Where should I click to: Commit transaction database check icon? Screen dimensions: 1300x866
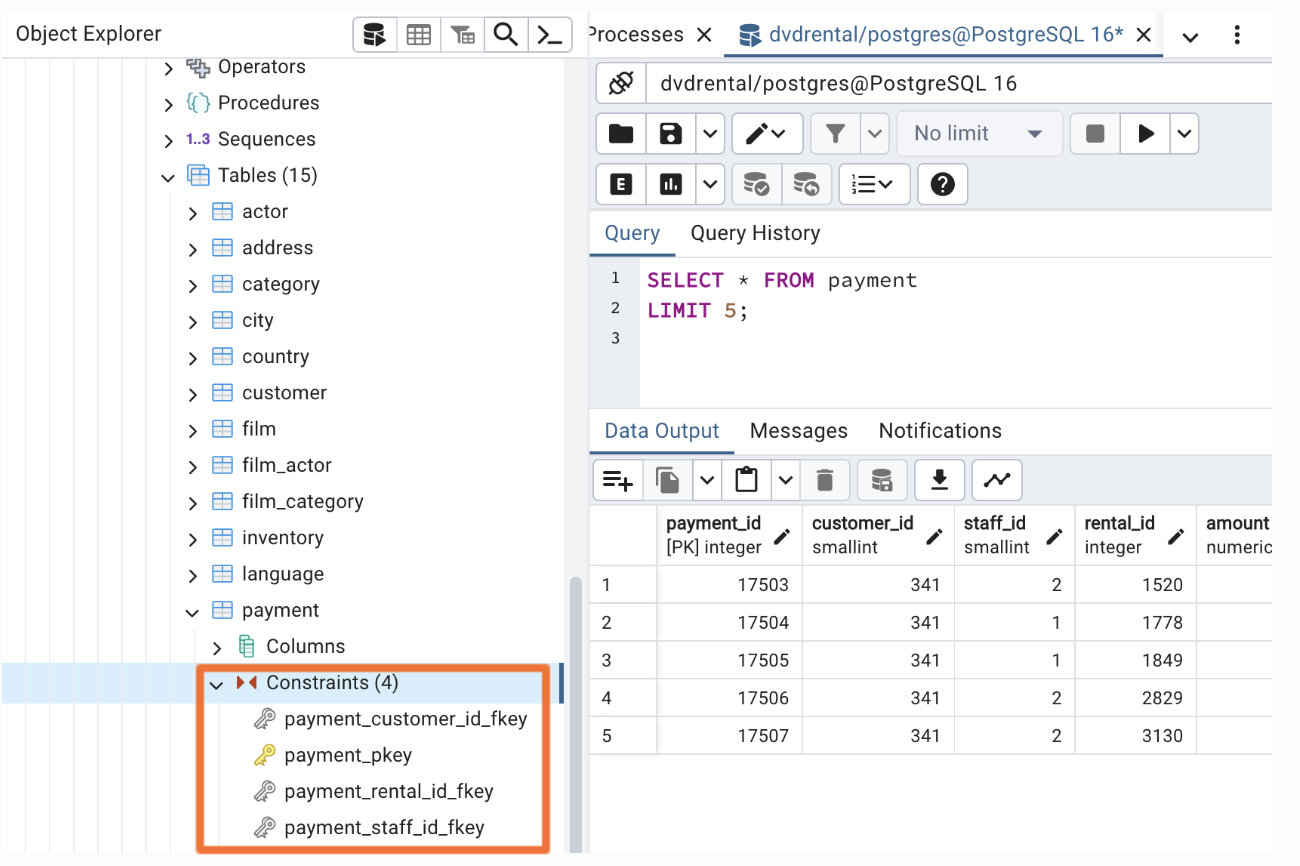point(757,184)
